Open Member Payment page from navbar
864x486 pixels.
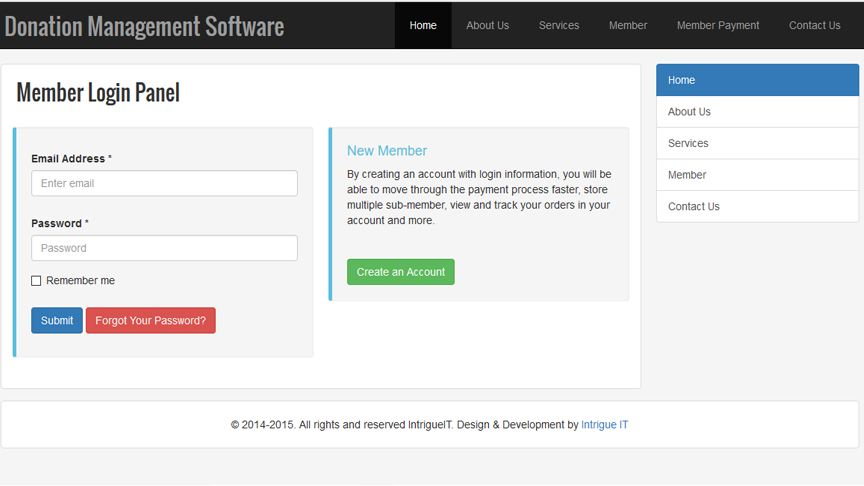tap(717, 25)
